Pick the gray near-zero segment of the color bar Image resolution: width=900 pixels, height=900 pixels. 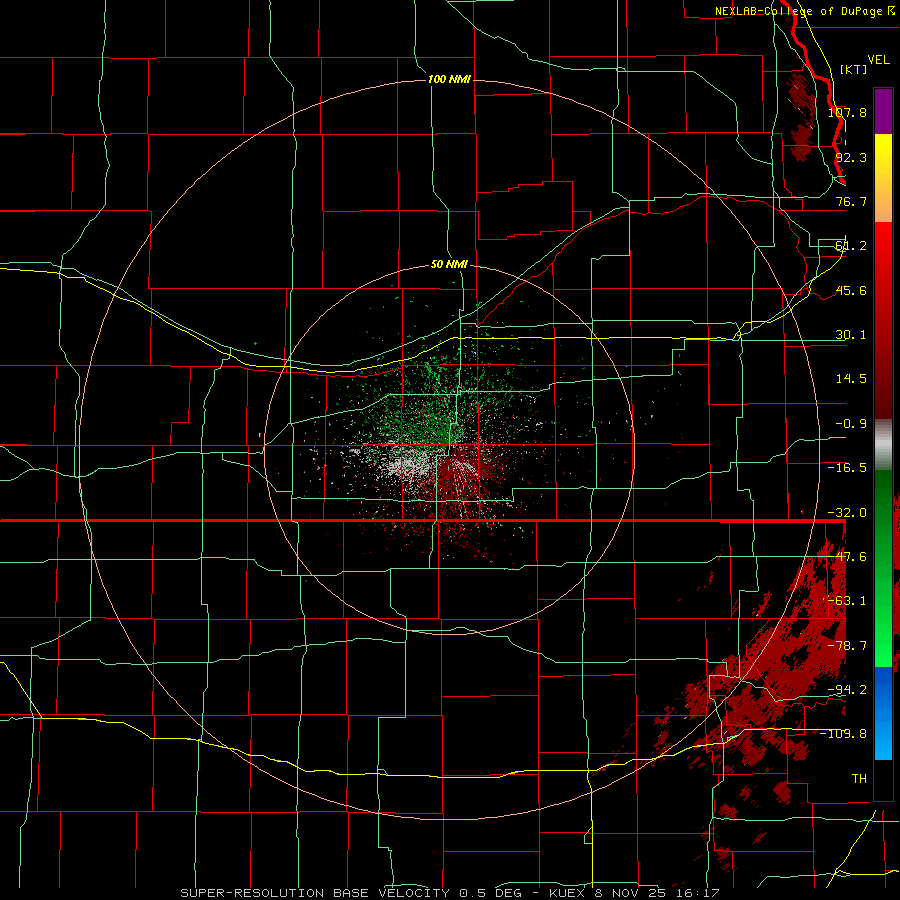883,444
